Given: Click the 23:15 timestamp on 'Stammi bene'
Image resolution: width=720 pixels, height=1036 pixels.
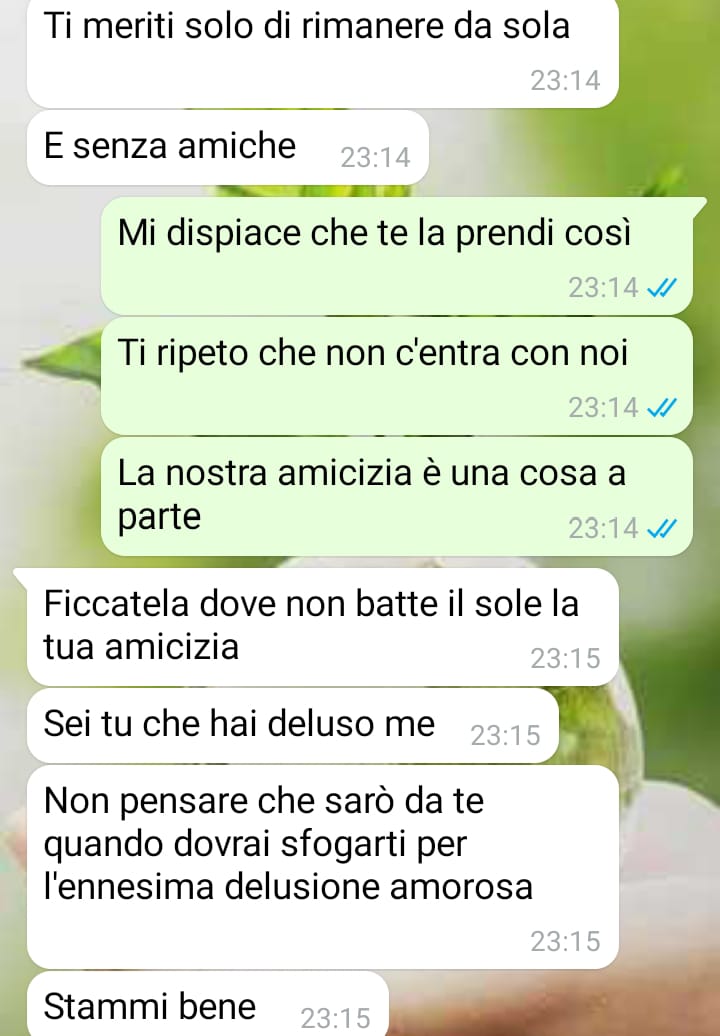Looking at the screenshot, I should click(335, 1018).
